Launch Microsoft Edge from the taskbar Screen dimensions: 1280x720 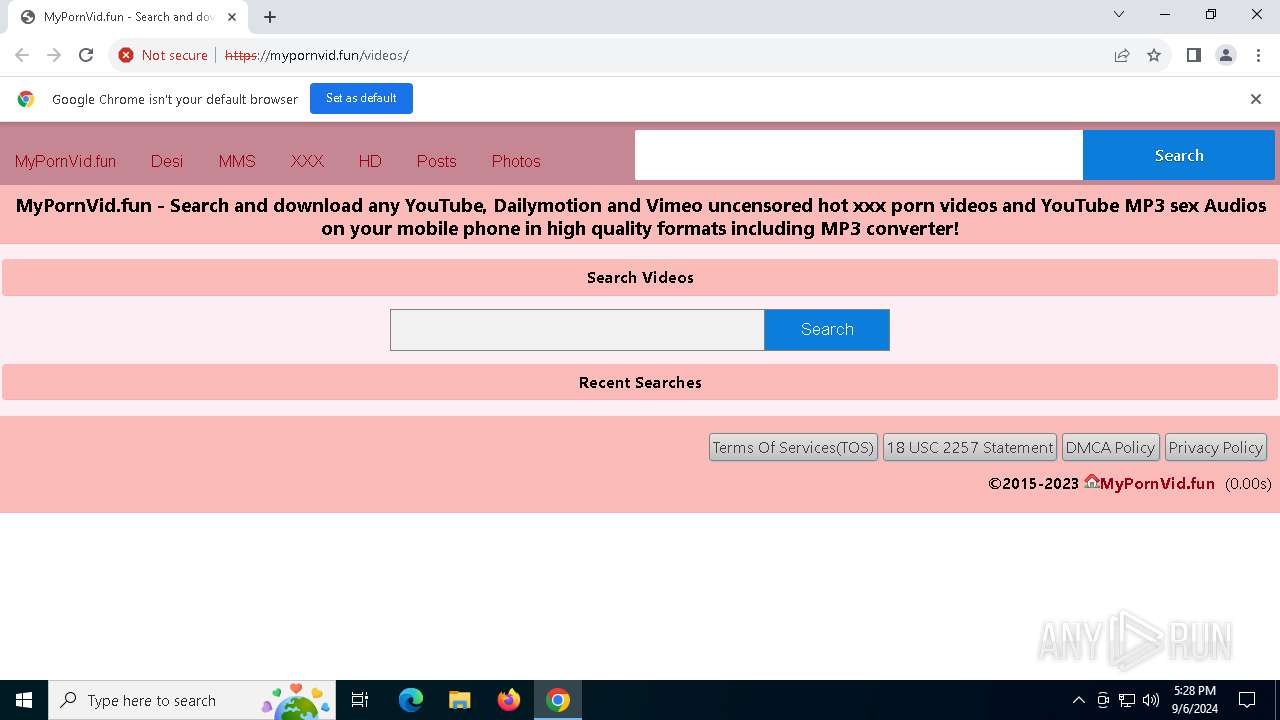click(411, 700)
